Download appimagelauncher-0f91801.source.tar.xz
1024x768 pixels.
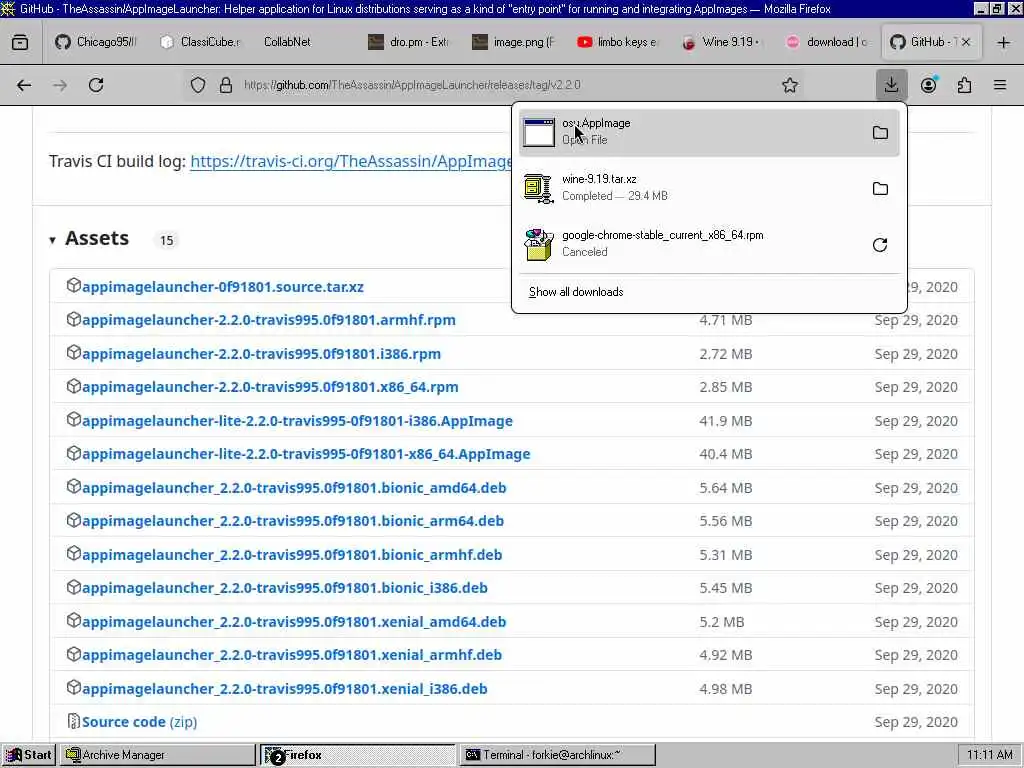pos(223,287)
